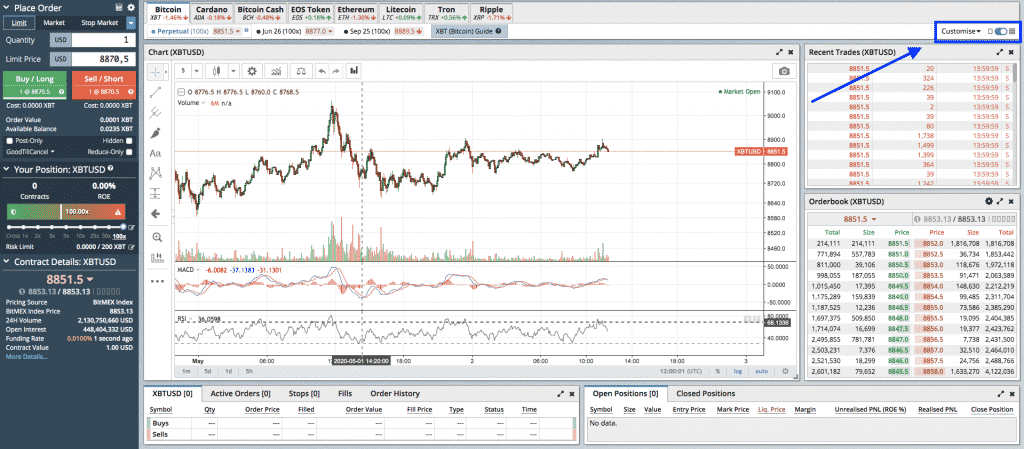Open Place Order settings gear

[x=131, y=8]
